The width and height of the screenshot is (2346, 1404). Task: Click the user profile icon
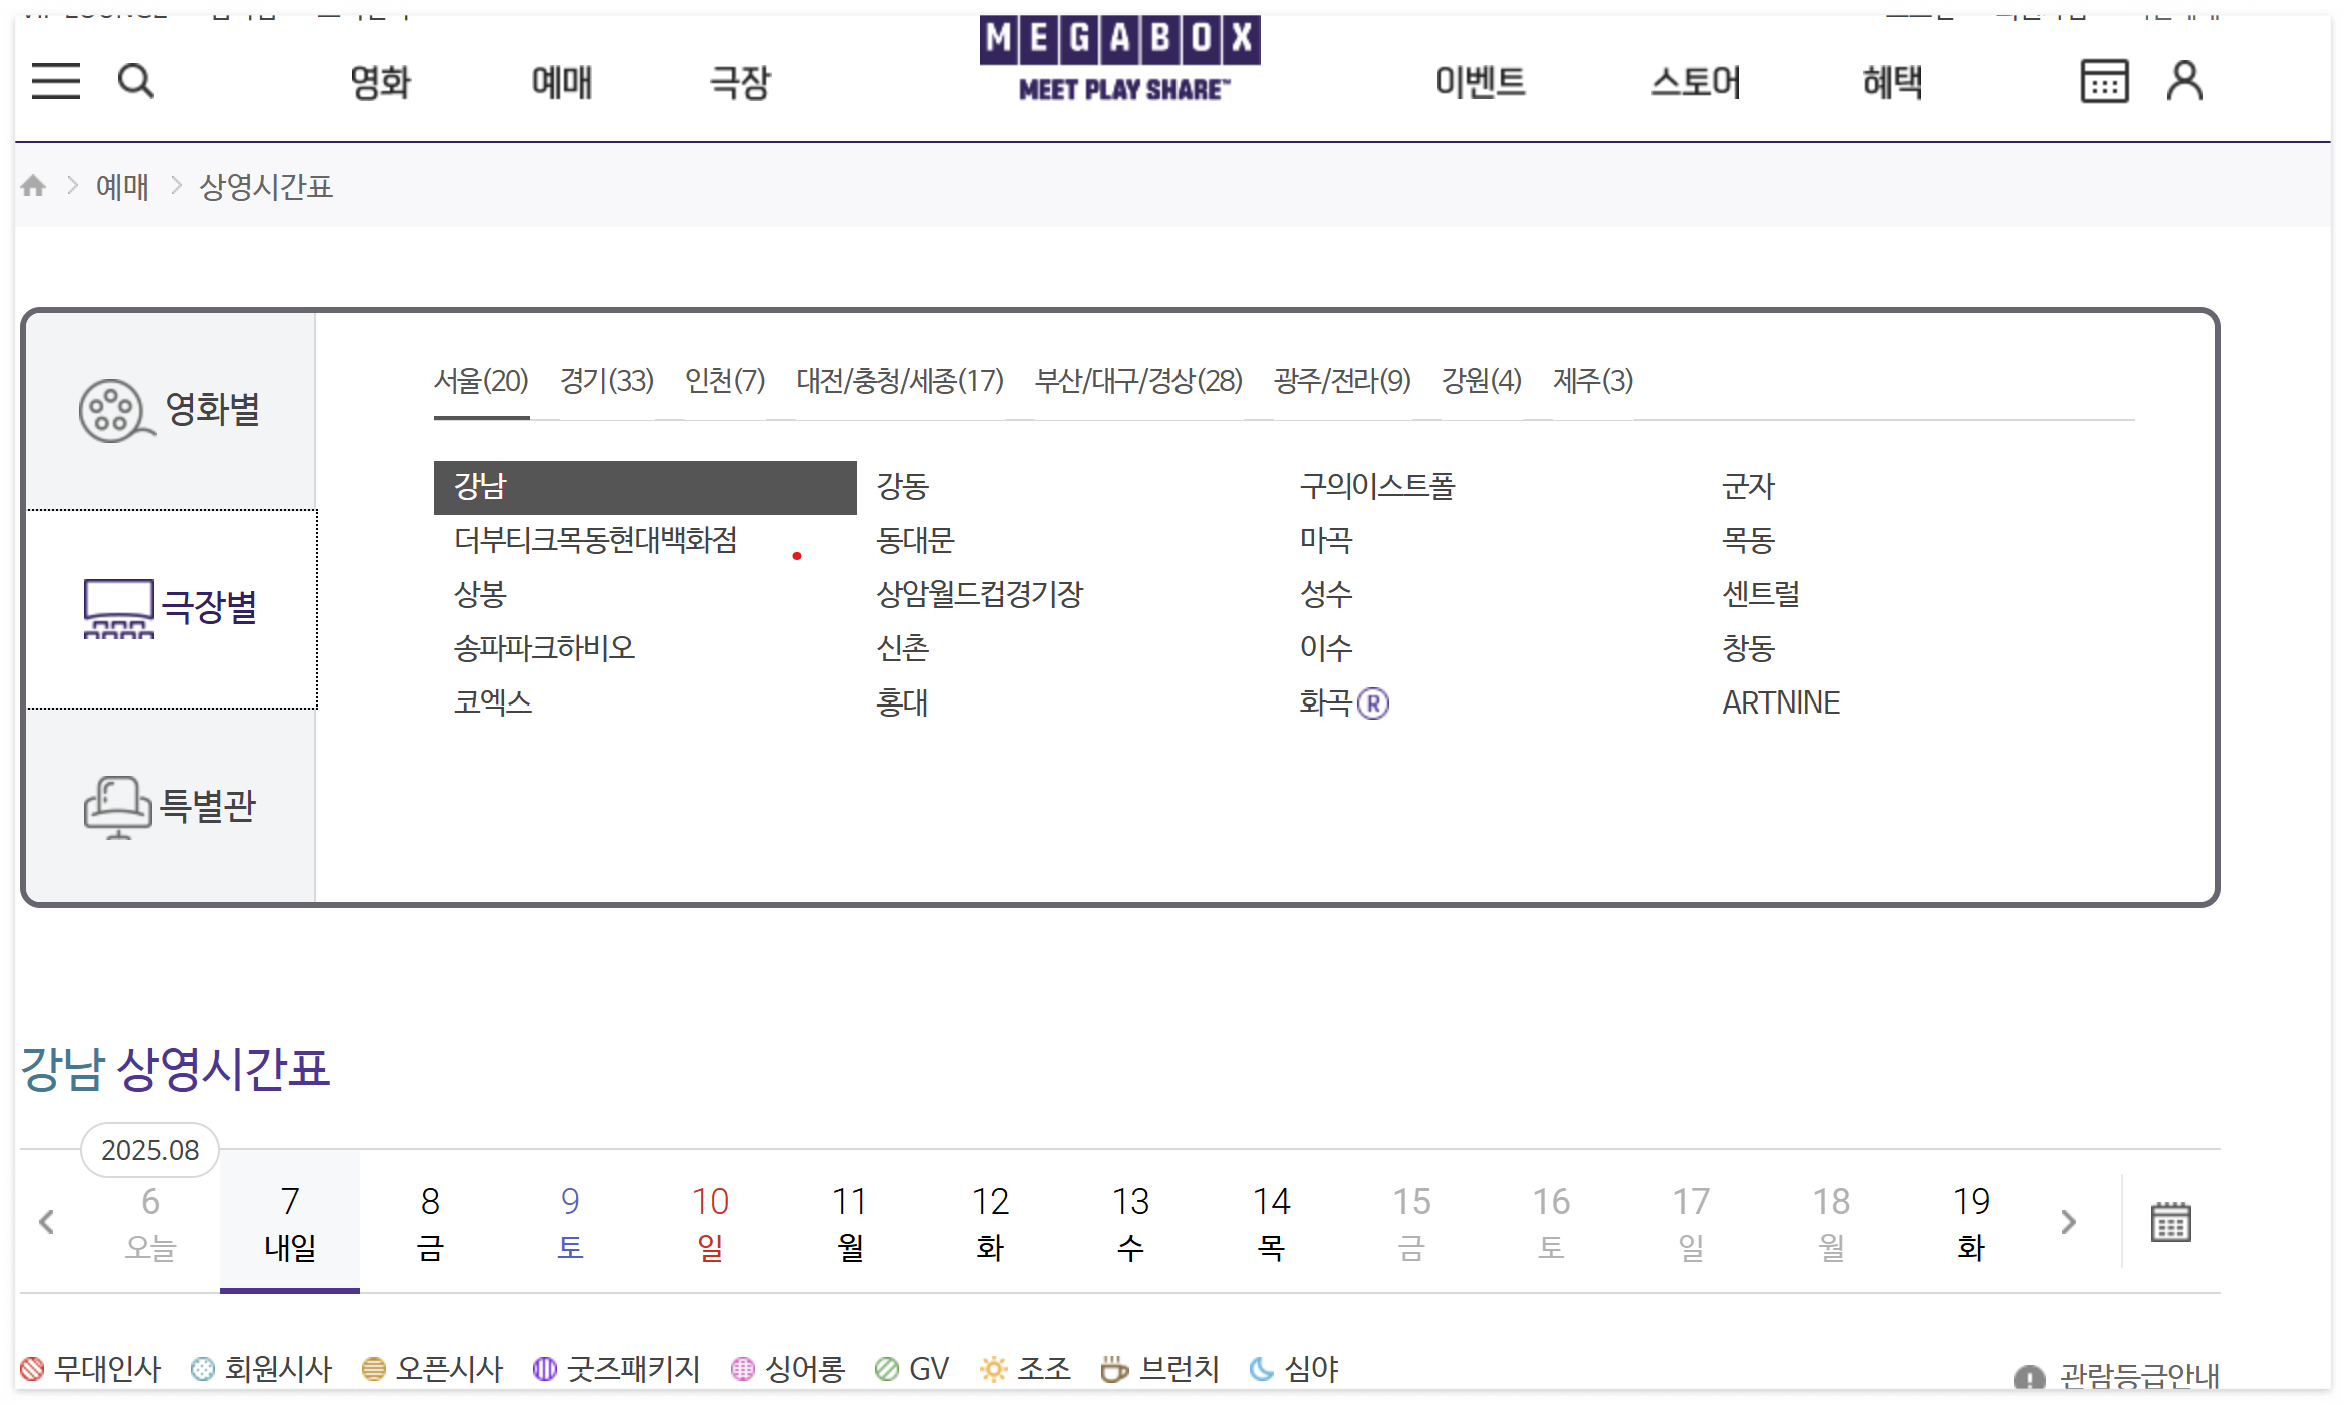2184,81
